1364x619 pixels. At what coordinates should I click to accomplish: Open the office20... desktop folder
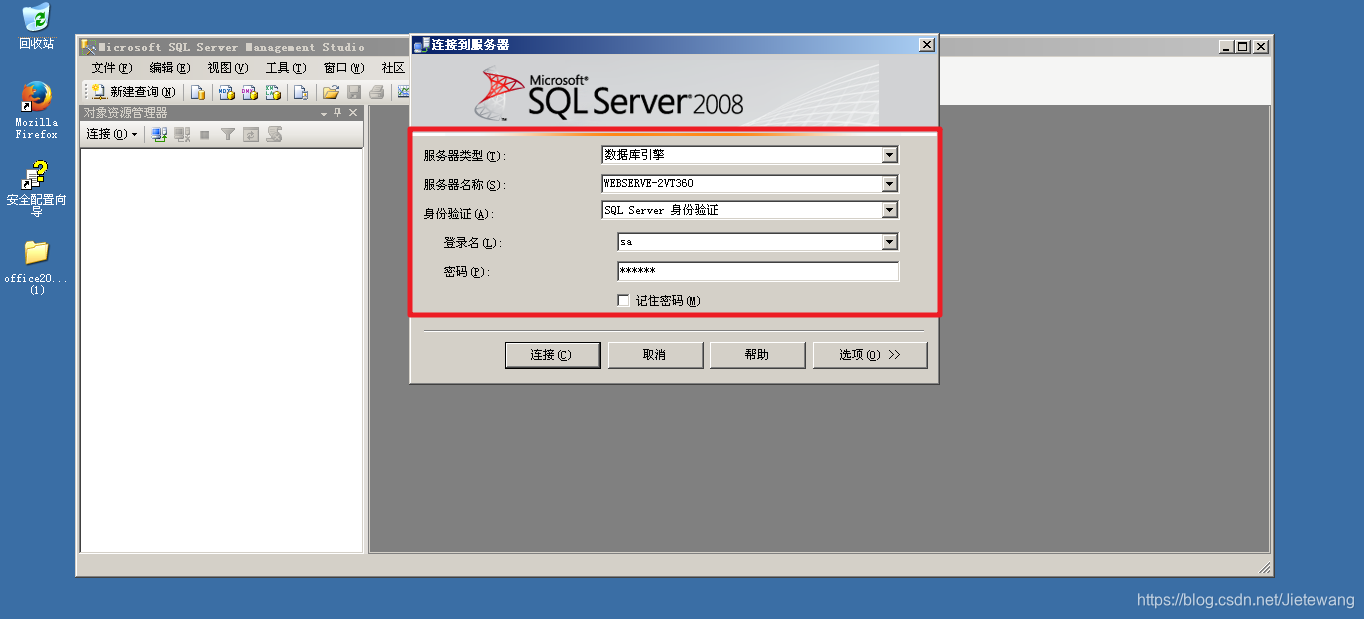pyautogui.click(x=36, y=267)
